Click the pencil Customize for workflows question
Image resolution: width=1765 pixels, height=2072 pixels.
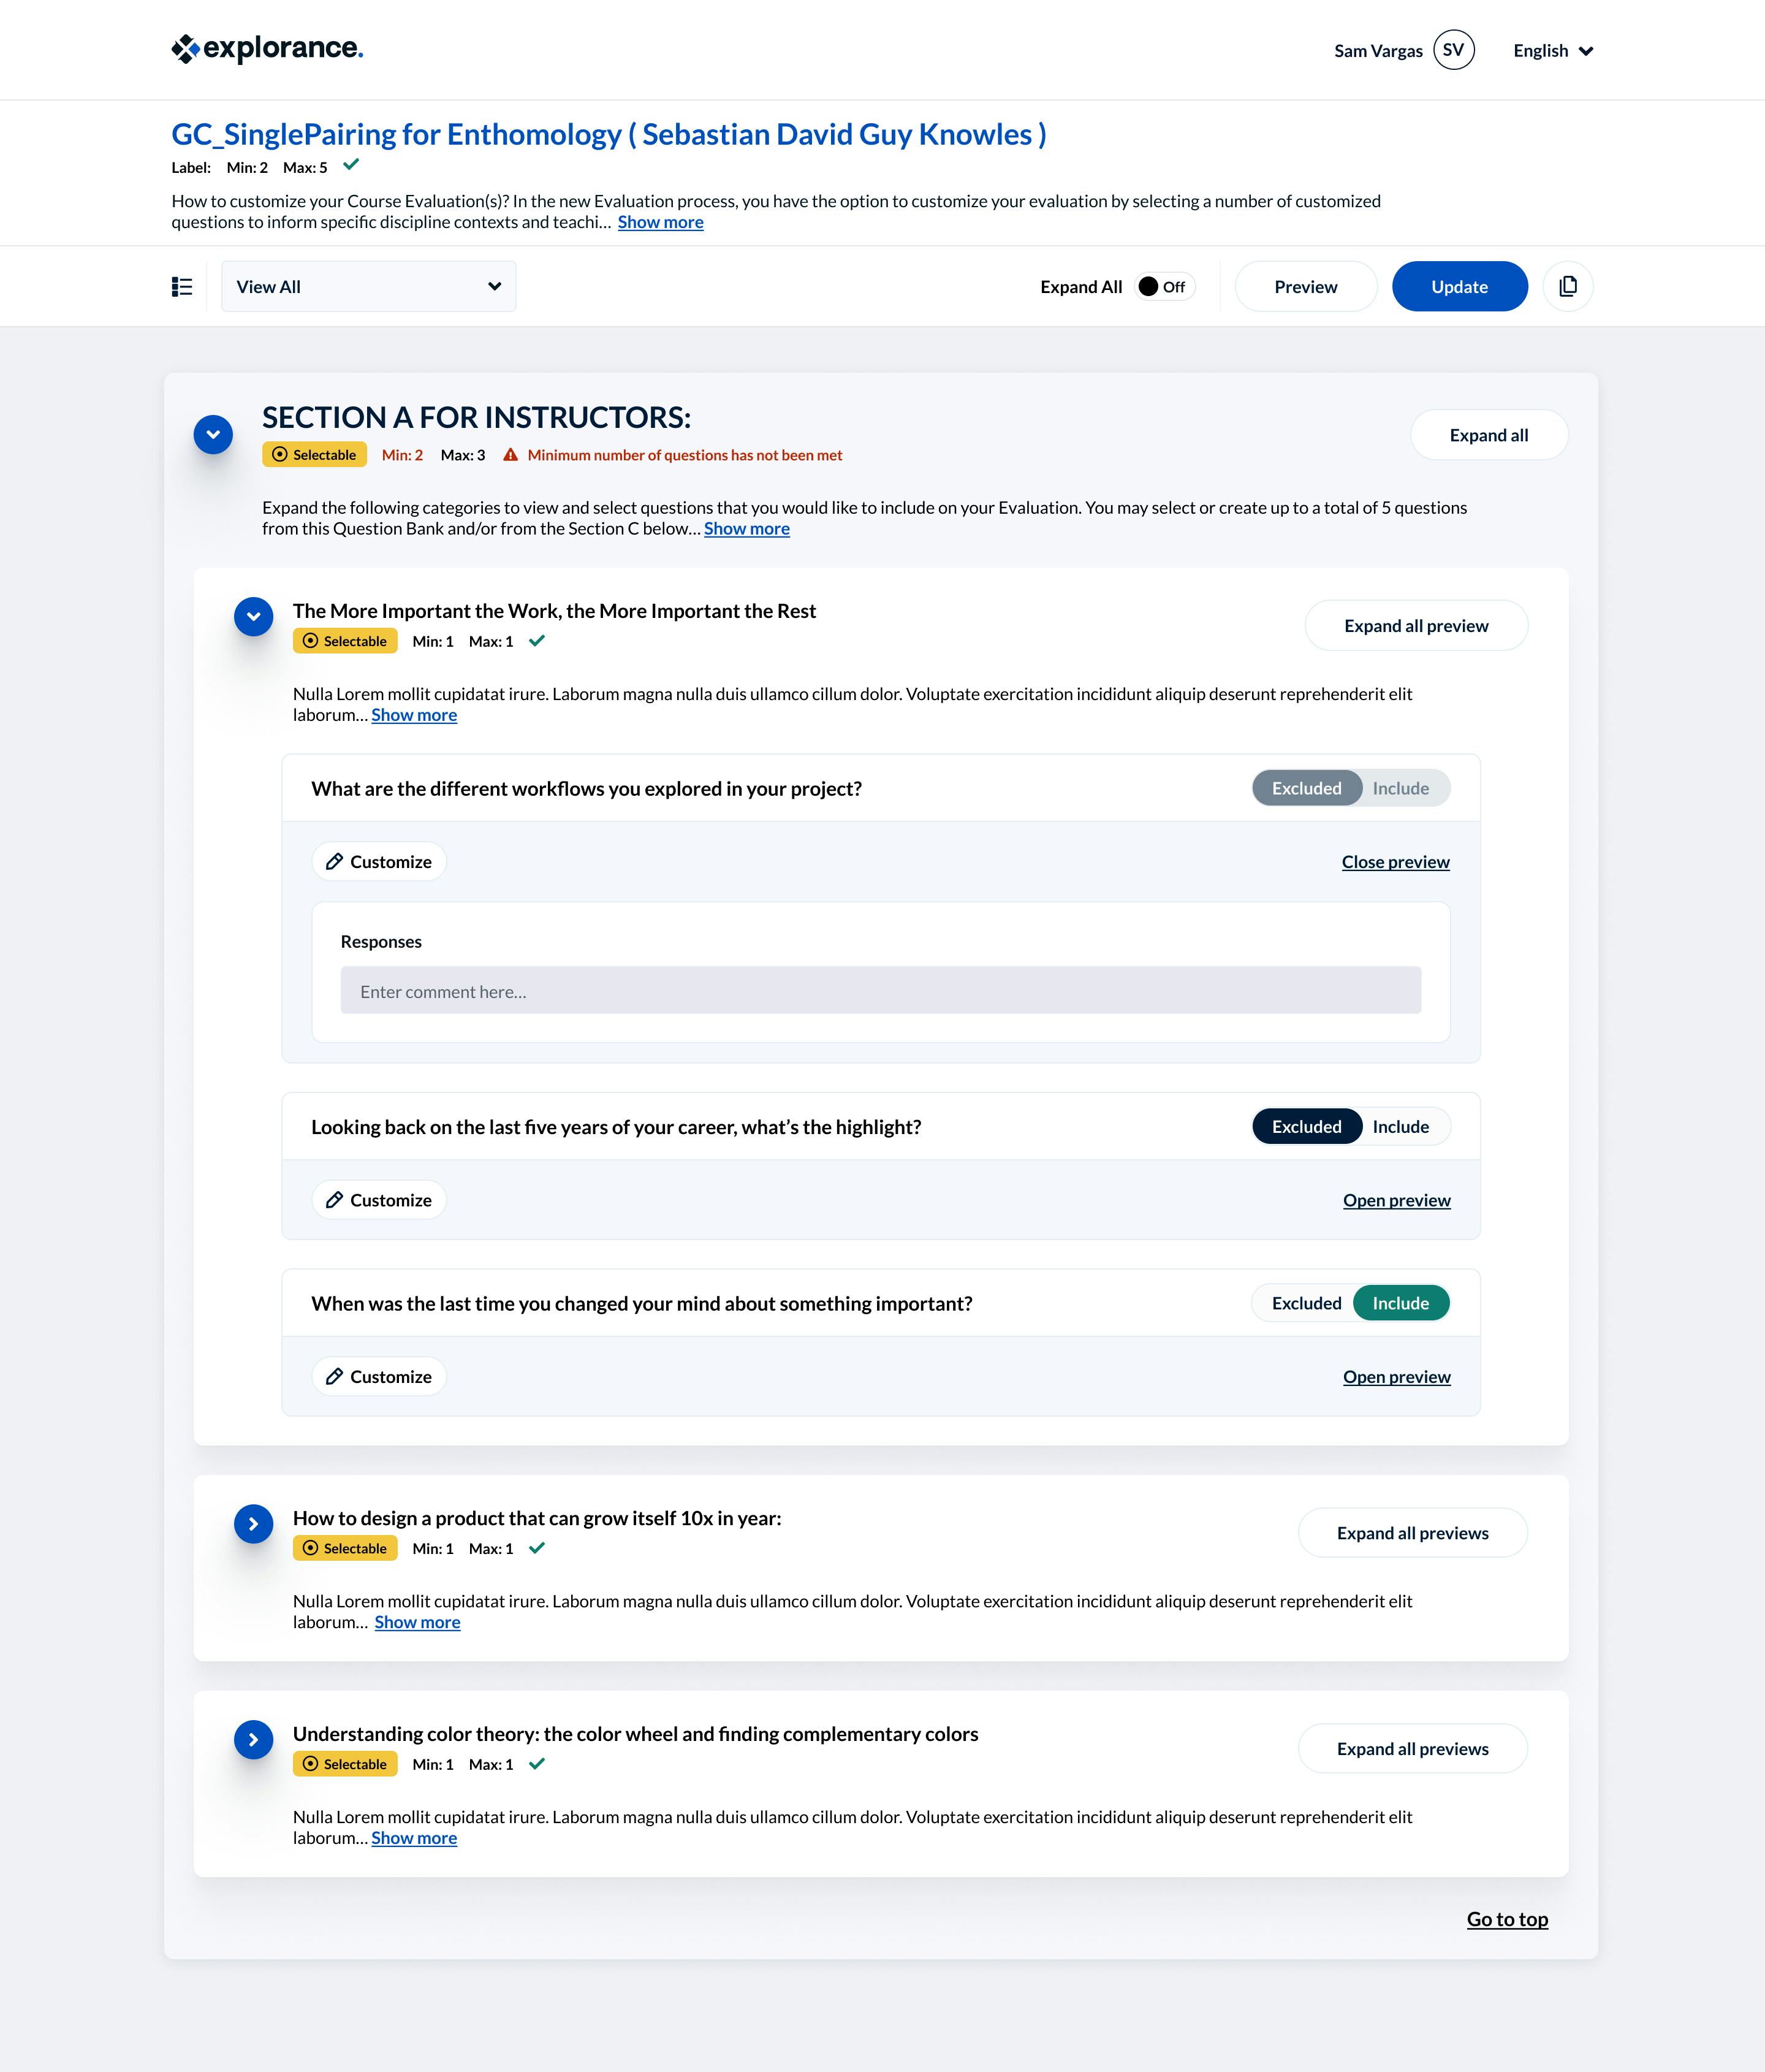pos(379,862)
